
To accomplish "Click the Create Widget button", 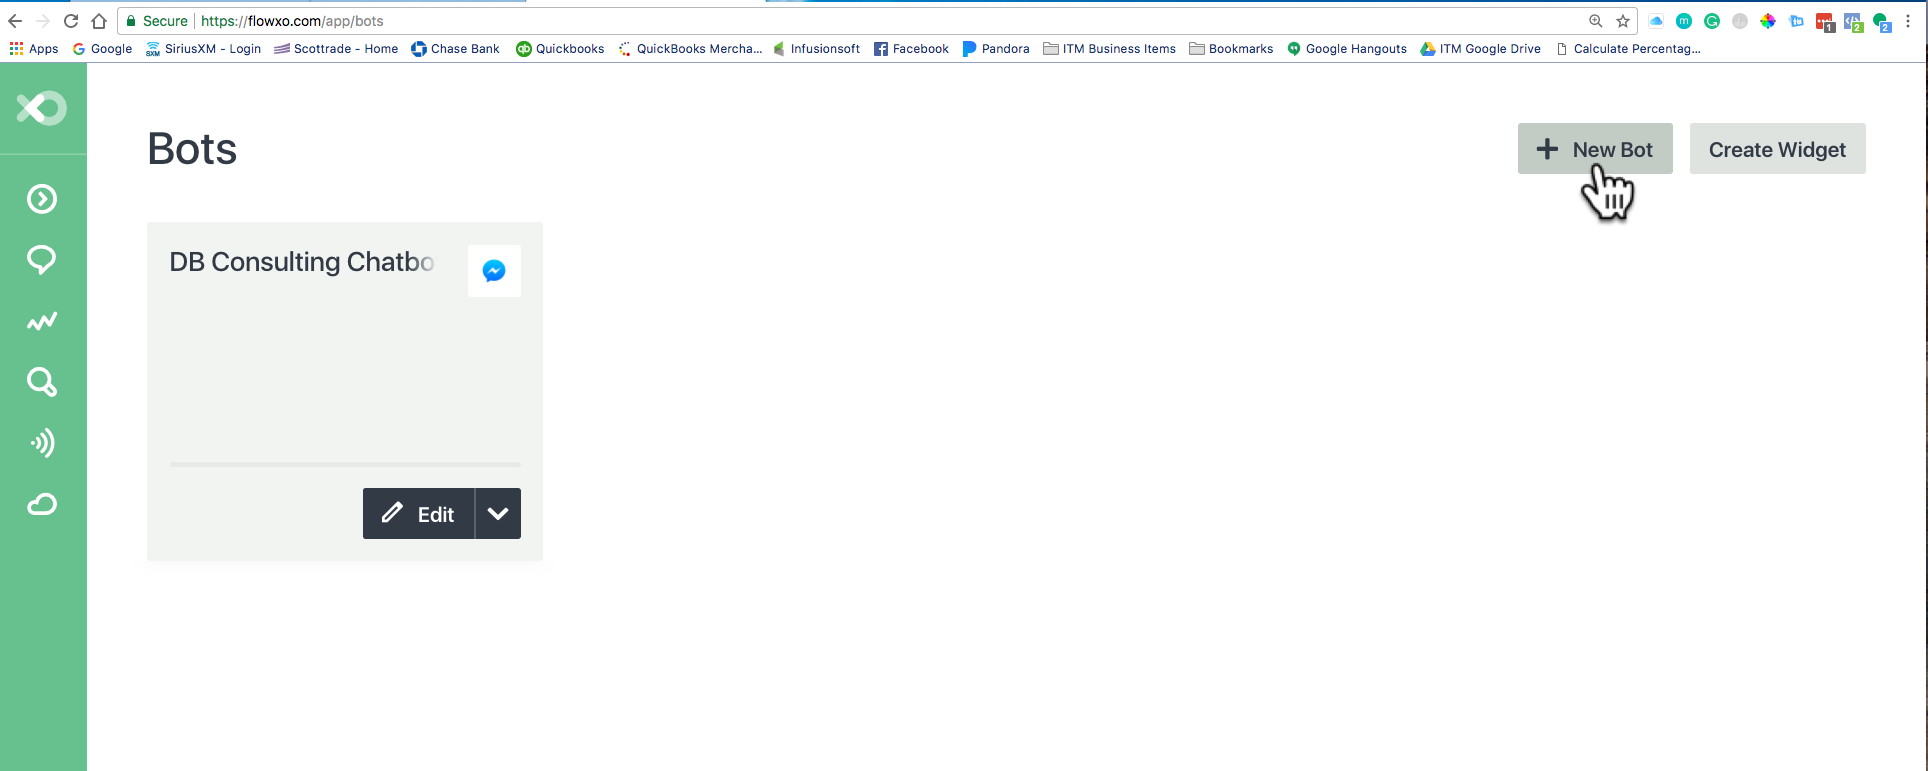I will (1778, 149).
